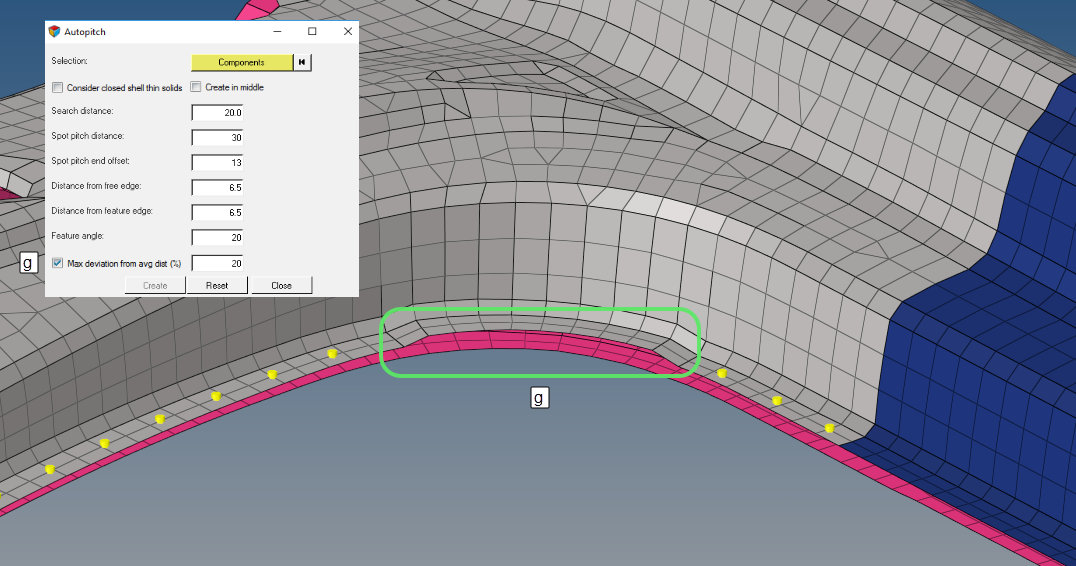Click the Feature angle input box

point(217,237)
